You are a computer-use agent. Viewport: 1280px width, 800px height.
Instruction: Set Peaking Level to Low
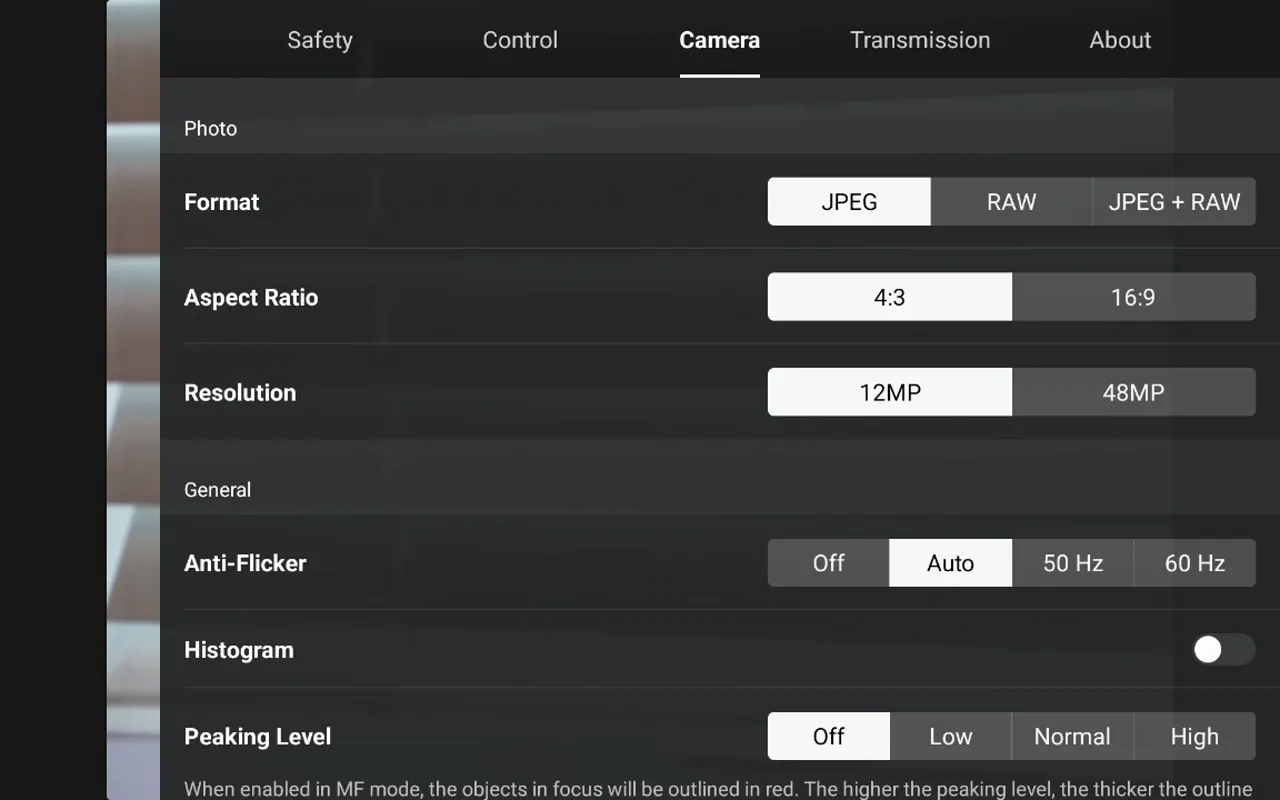point(950,736)
